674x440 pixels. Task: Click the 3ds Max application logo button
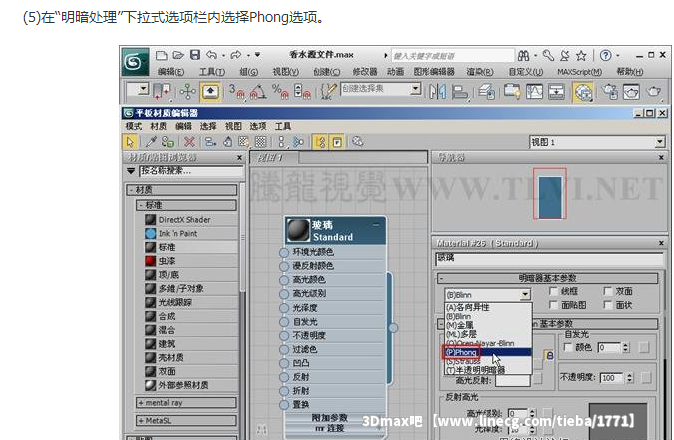[x=135, y=62]
